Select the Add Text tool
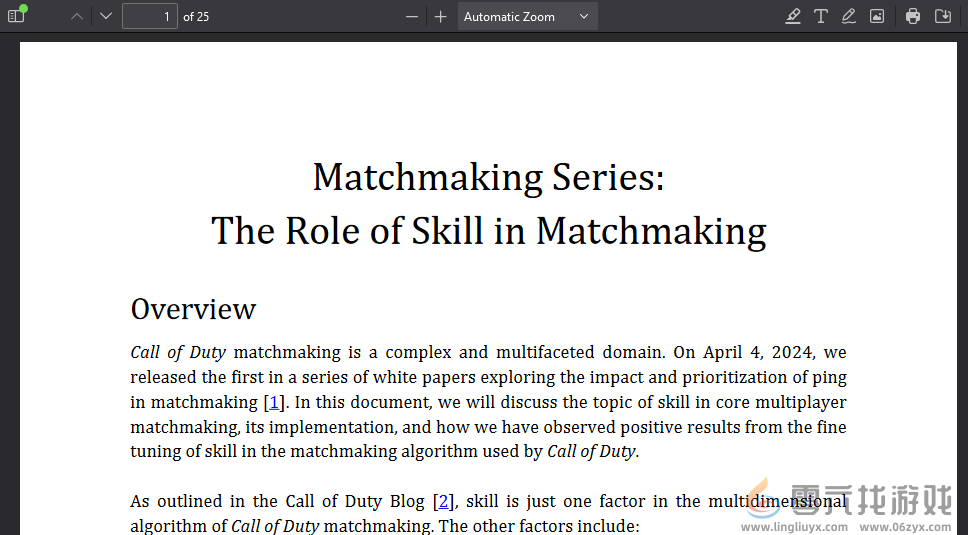 tap(821, 16)
